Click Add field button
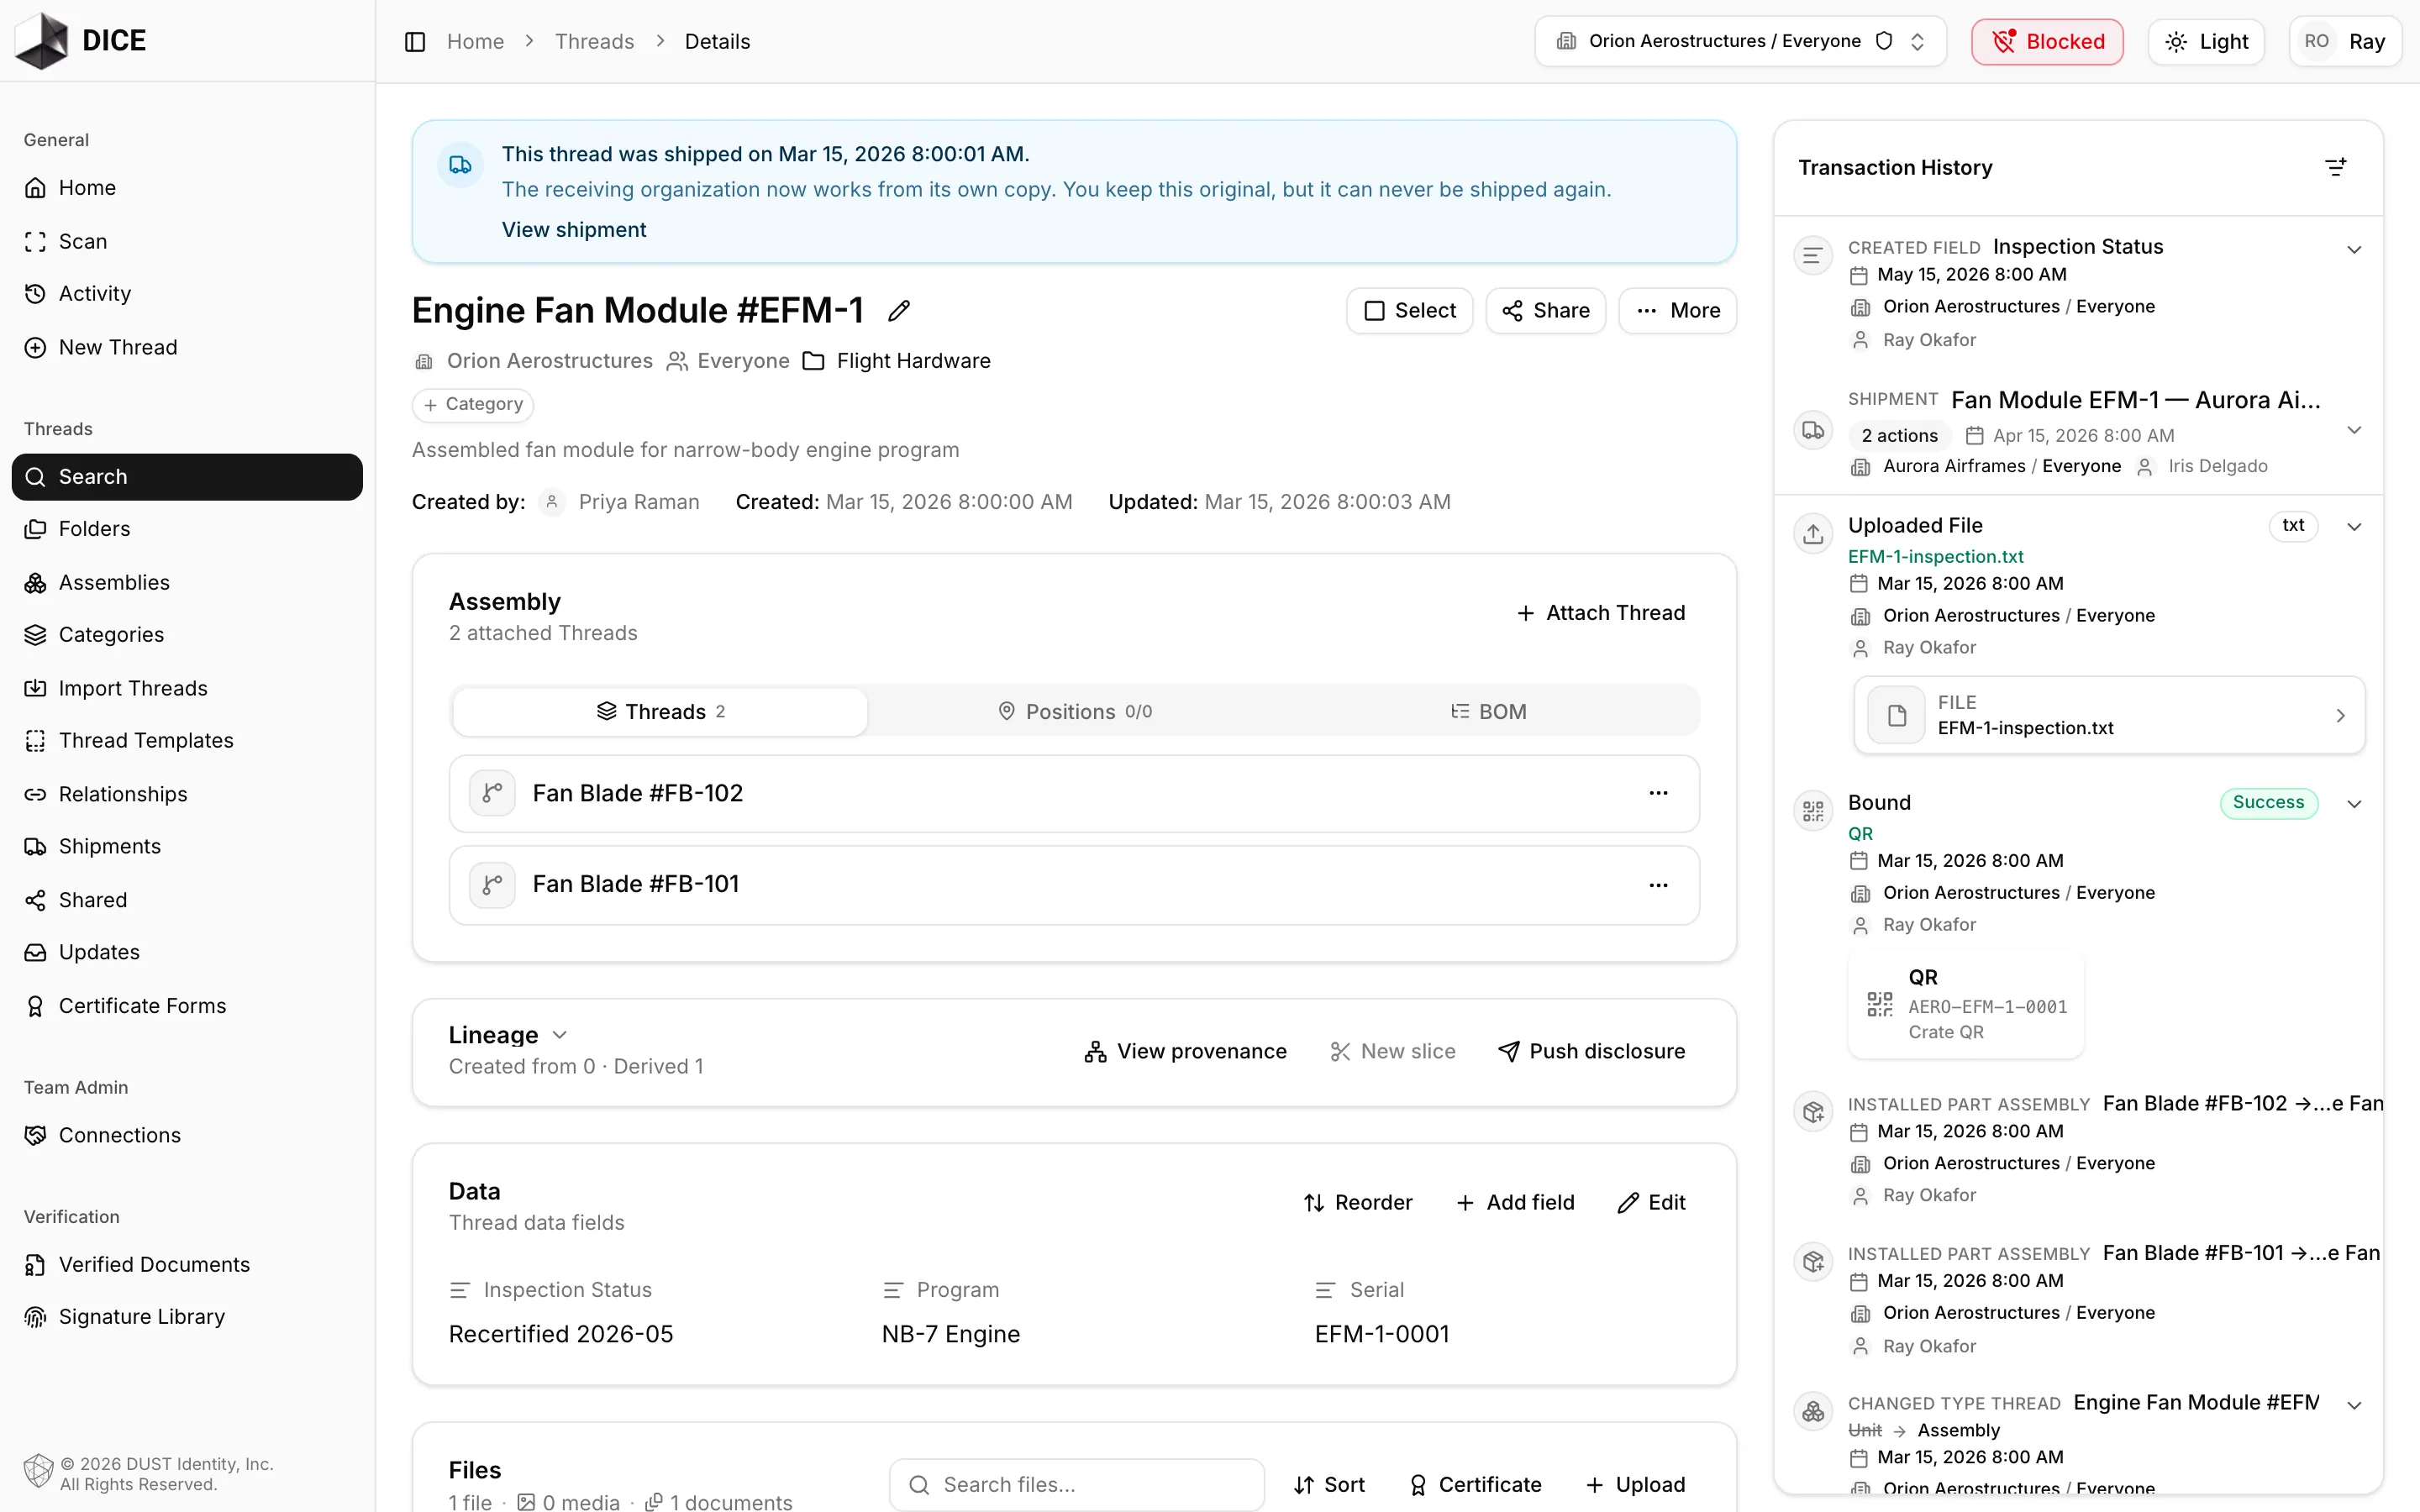 [1515, 1203]
